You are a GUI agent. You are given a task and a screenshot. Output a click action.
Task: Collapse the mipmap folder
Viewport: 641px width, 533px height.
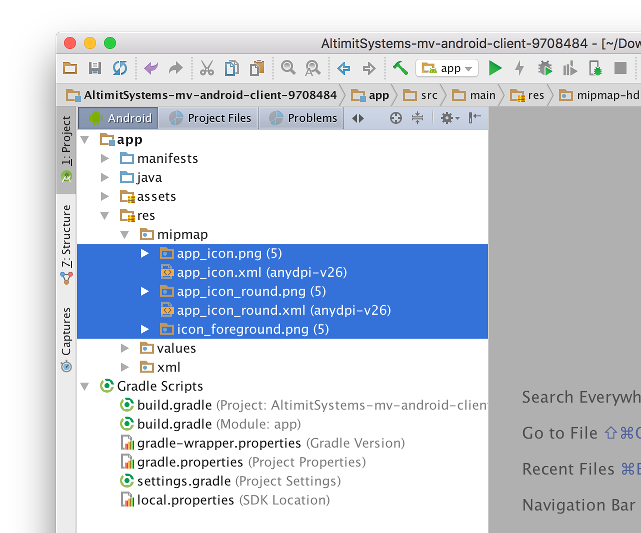pos(125,235)
